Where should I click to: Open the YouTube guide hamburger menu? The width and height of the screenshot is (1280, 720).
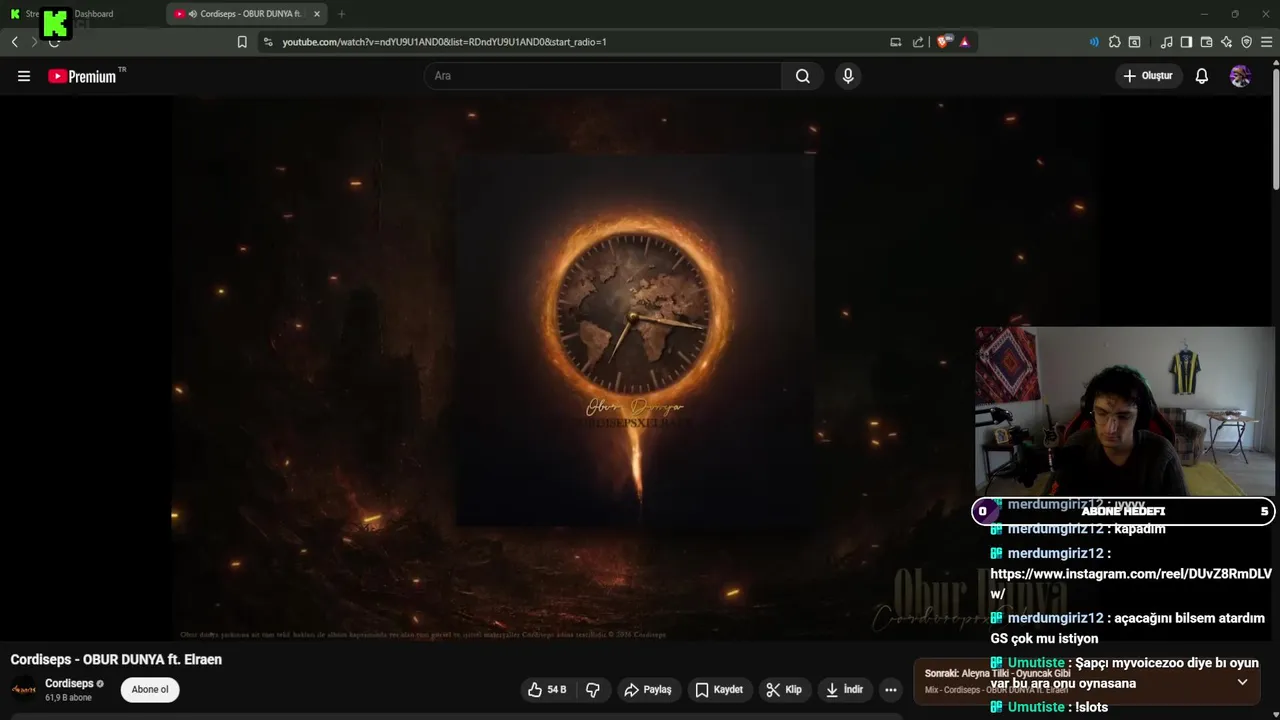[x=24, y=76]
